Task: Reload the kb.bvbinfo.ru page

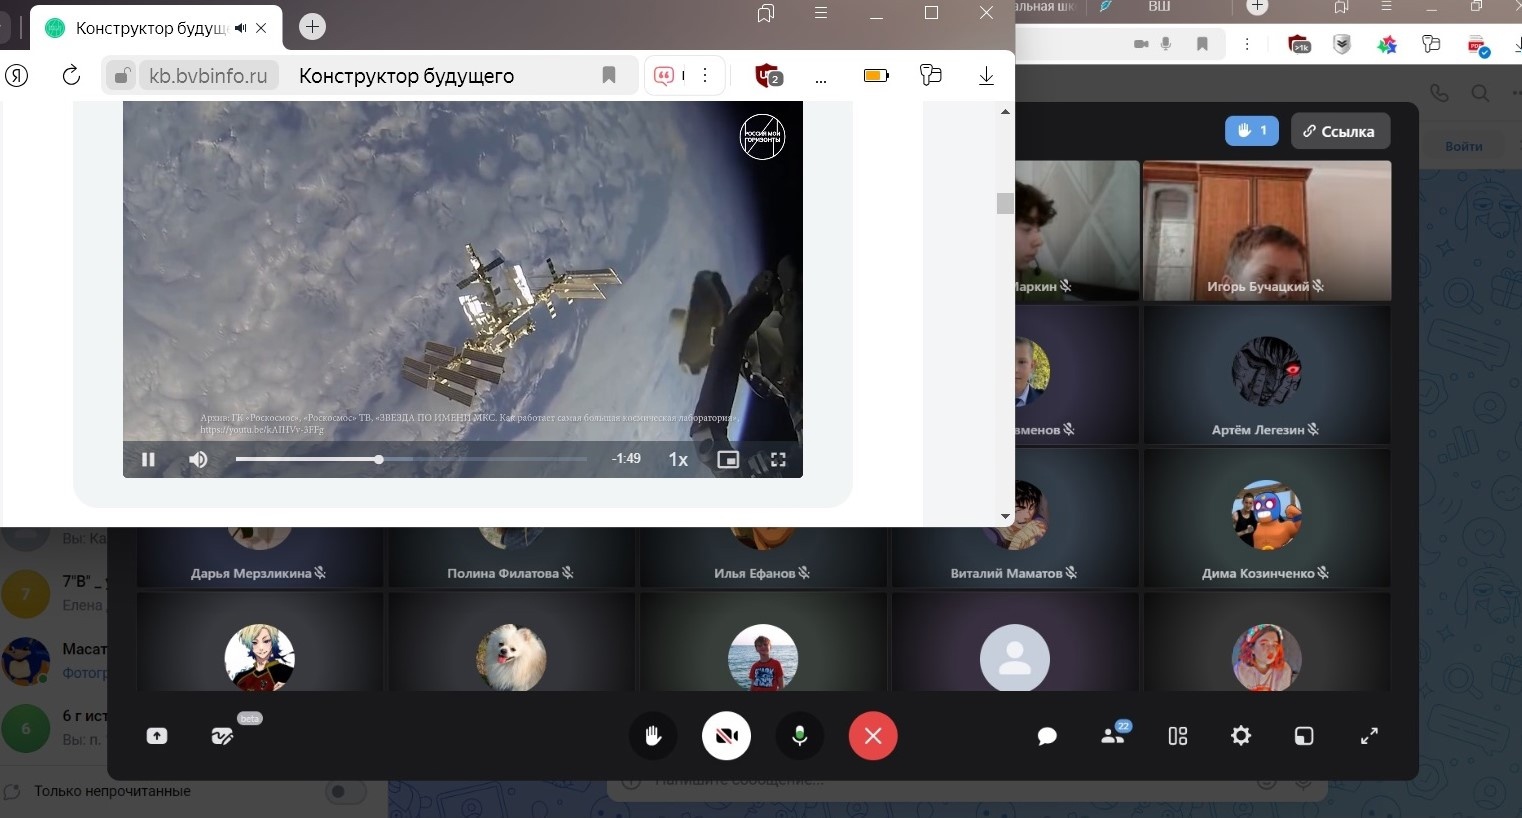Action: point(71,75)
